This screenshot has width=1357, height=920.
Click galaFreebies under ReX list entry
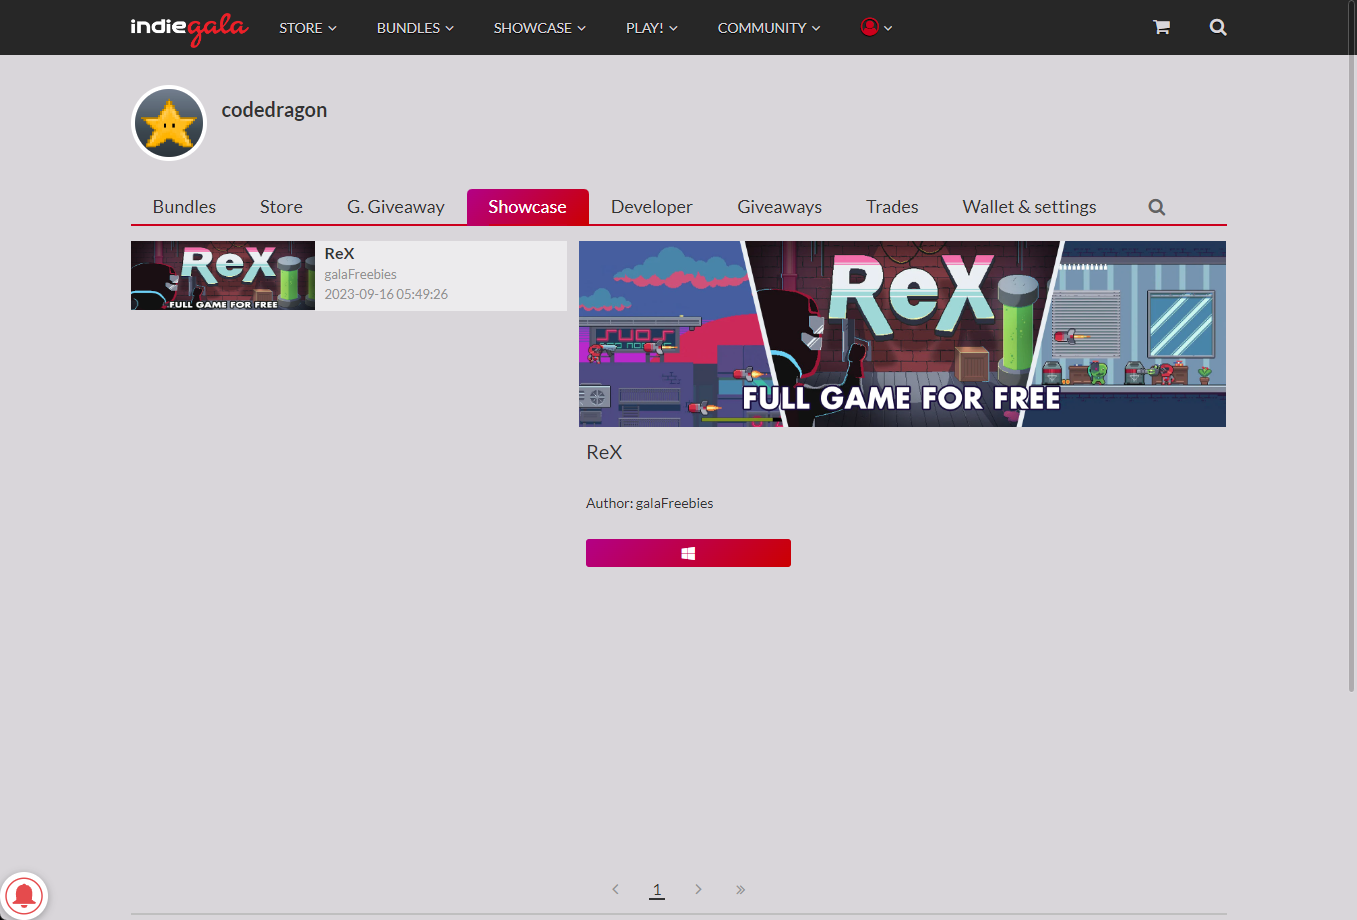pos(360,274)
